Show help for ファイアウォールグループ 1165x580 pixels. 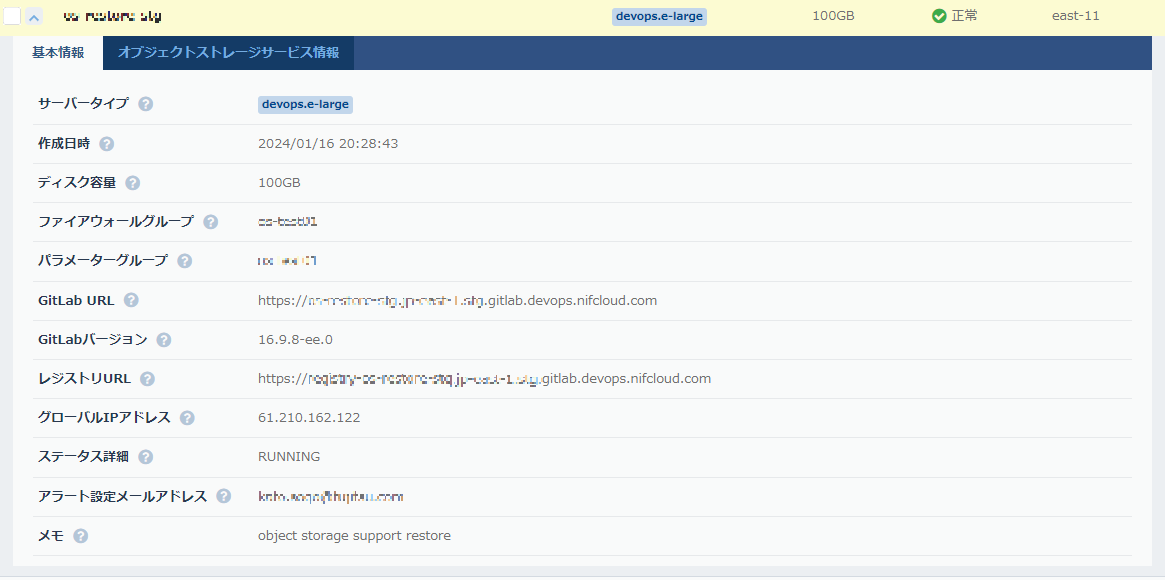pyautogui.click(x=211, y=222)
